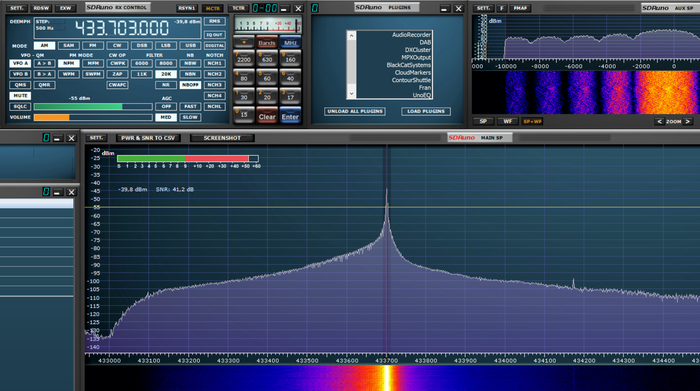Screen dimensions: 700x391
Task: Select SWFM FM mode
Action: click(x=93, y=74)
